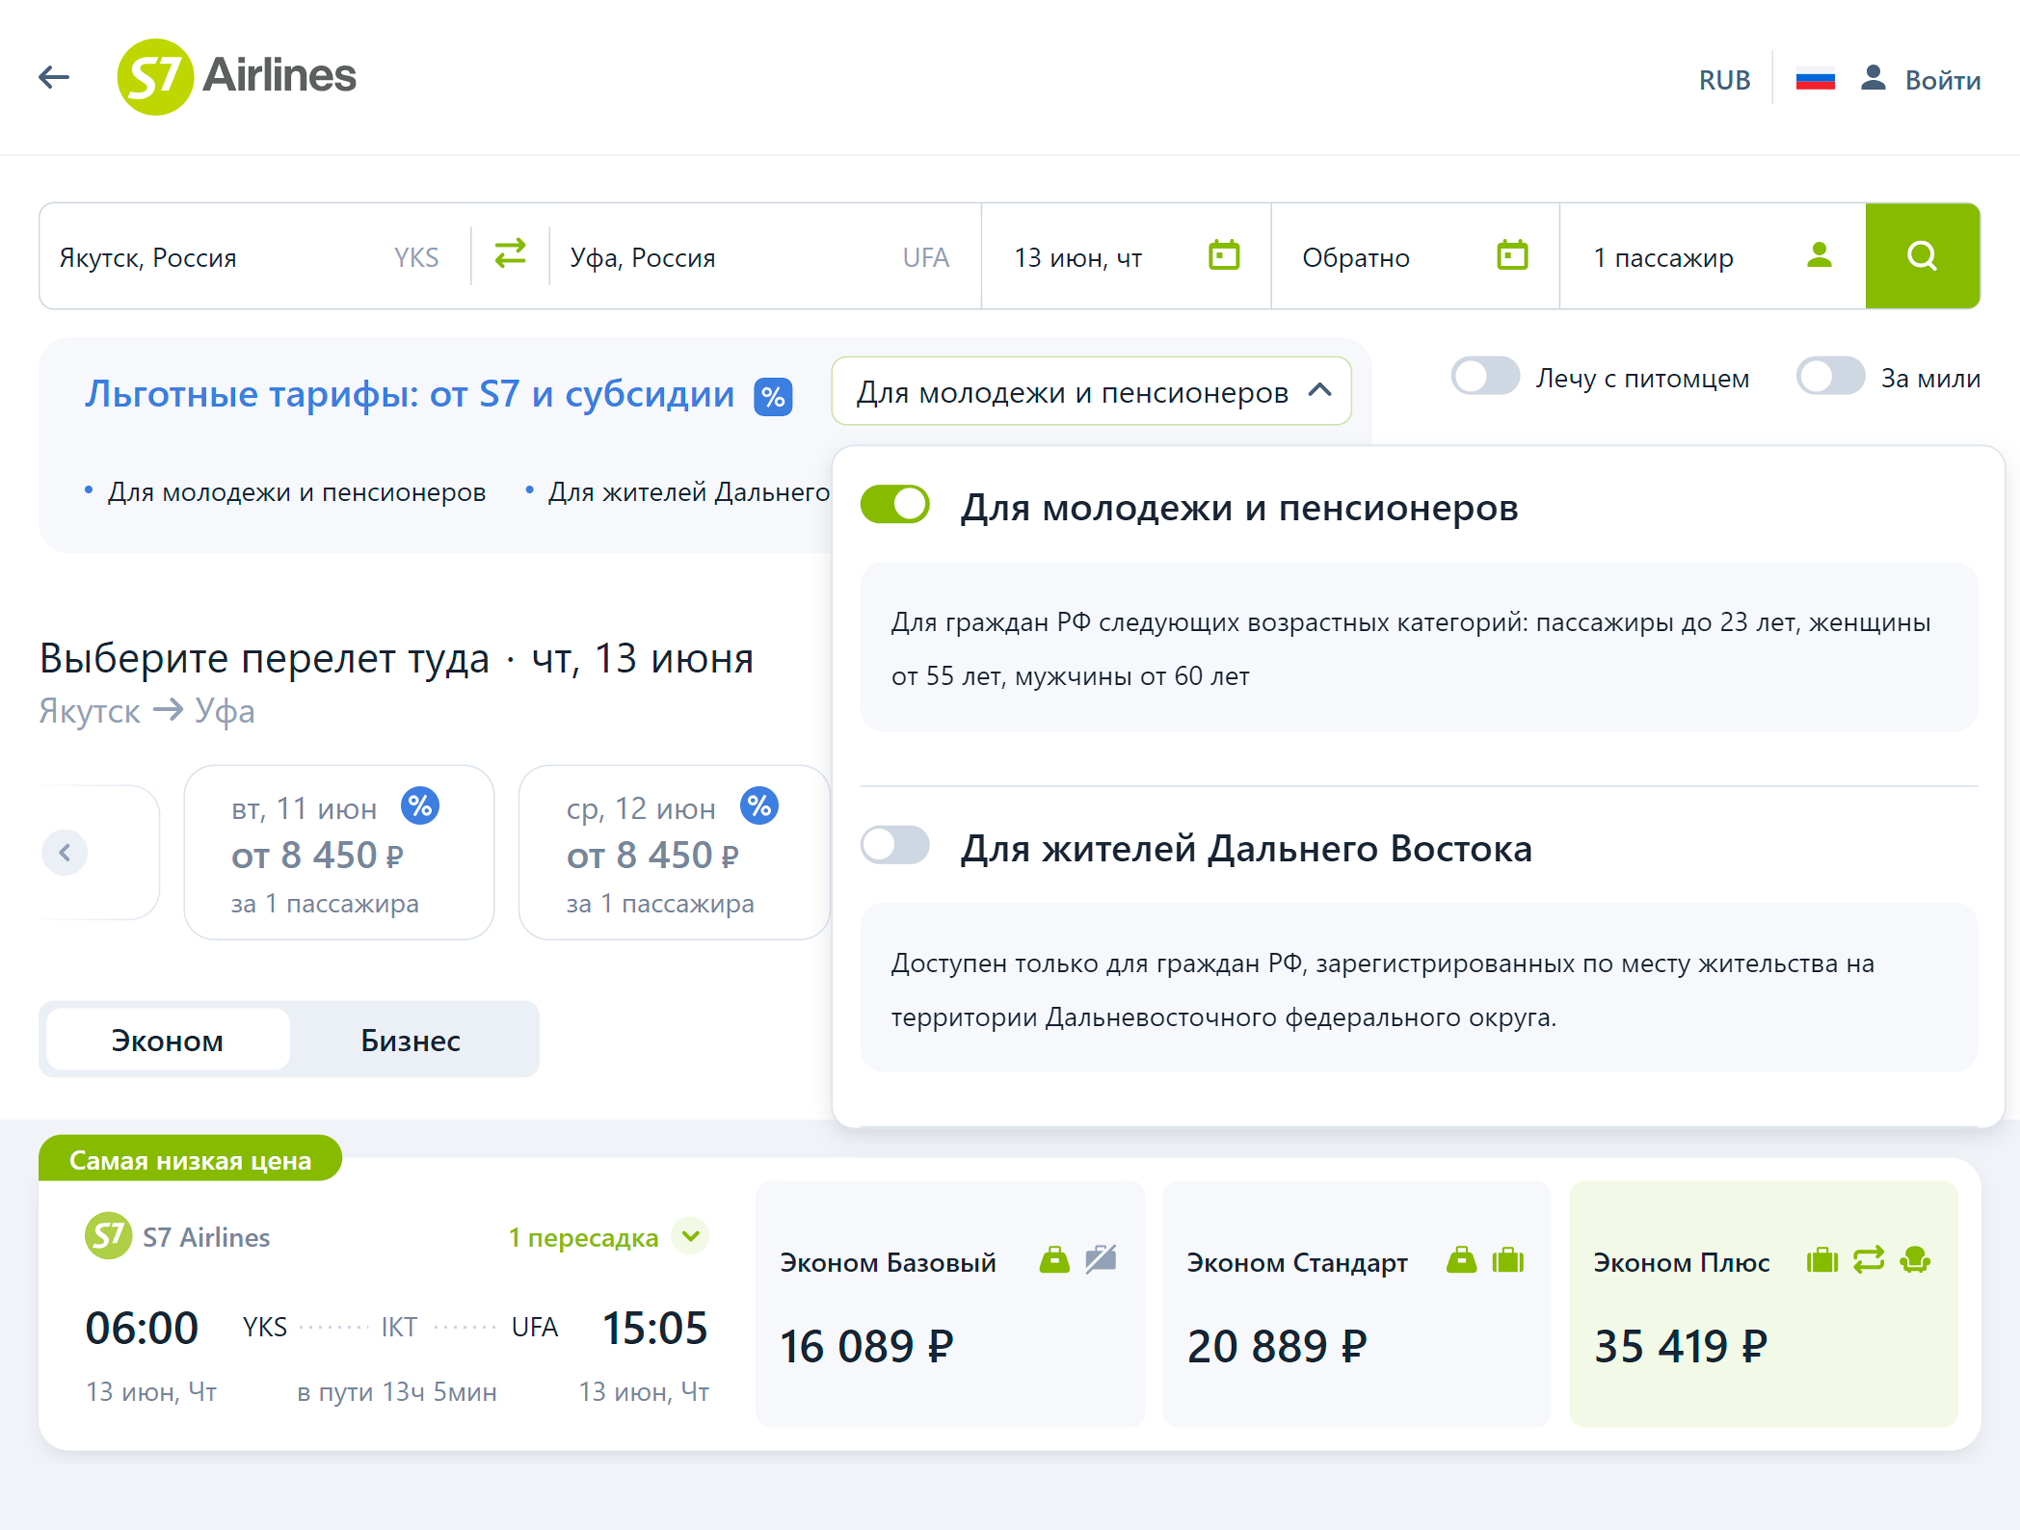Collapse the Для молодежи и пенсионеров dropdown

(1091, 391)
